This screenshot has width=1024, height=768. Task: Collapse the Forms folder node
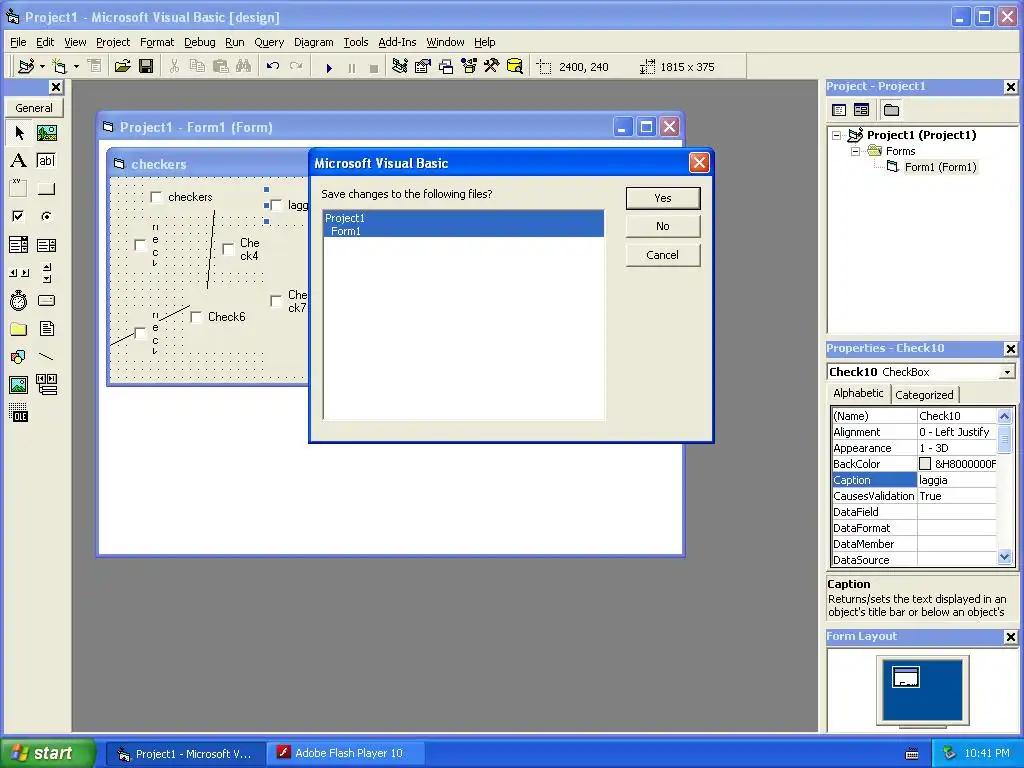coord(855,151)
